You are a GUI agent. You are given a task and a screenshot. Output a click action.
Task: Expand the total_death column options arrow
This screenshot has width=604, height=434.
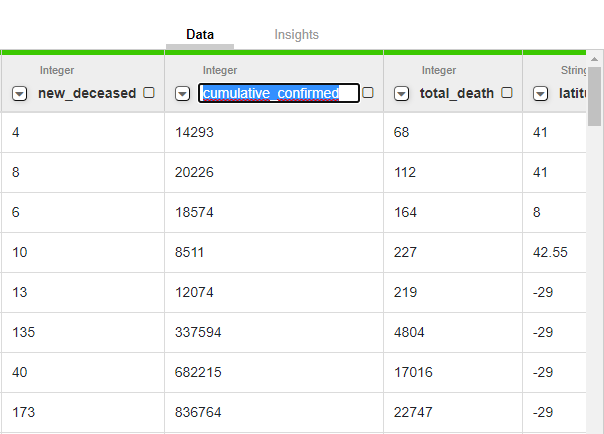(x=402, y=93)
